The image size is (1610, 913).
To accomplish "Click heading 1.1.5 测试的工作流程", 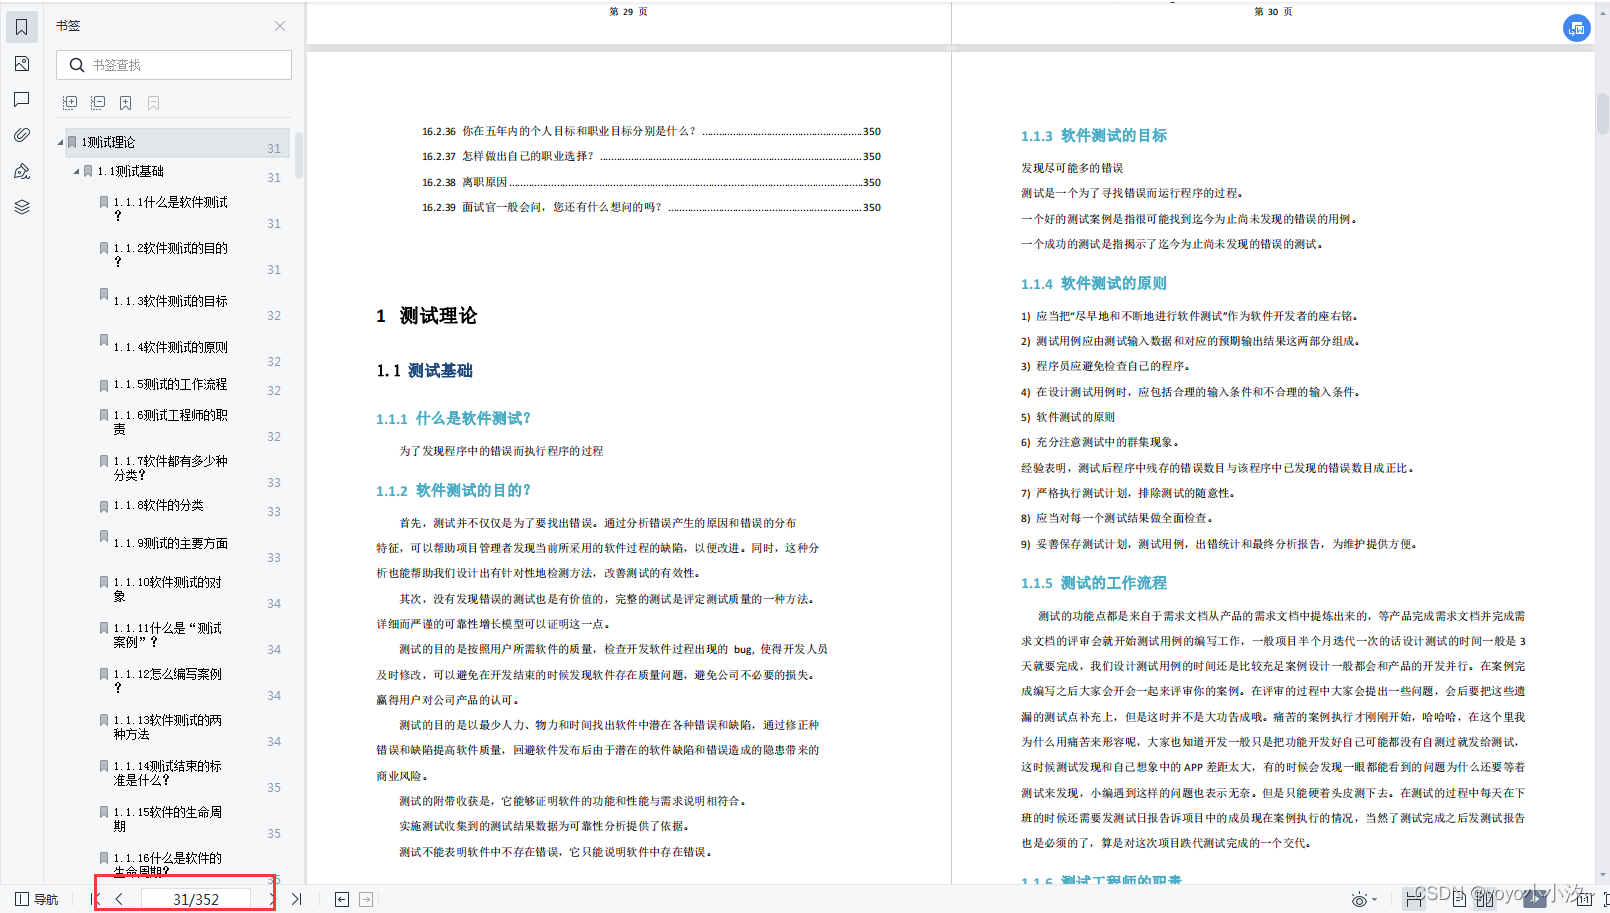I will [1094, 582].
